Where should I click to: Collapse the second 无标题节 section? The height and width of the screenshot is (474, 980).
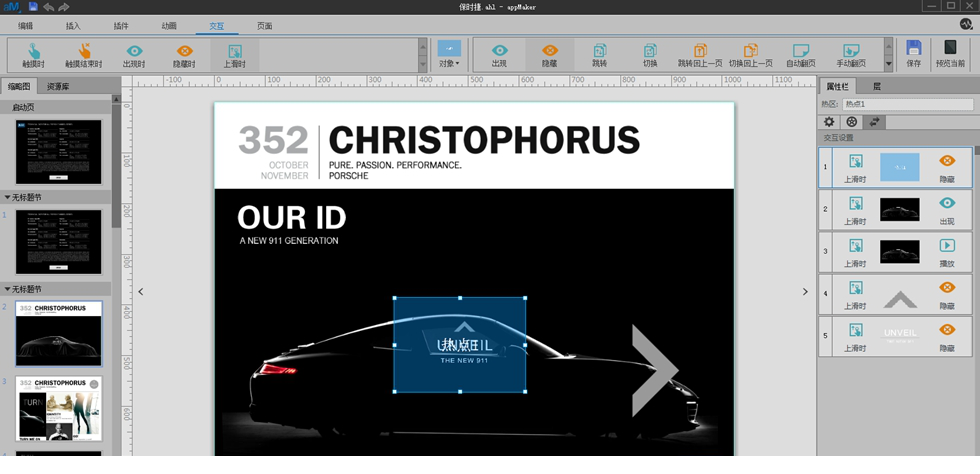(8, 290)
